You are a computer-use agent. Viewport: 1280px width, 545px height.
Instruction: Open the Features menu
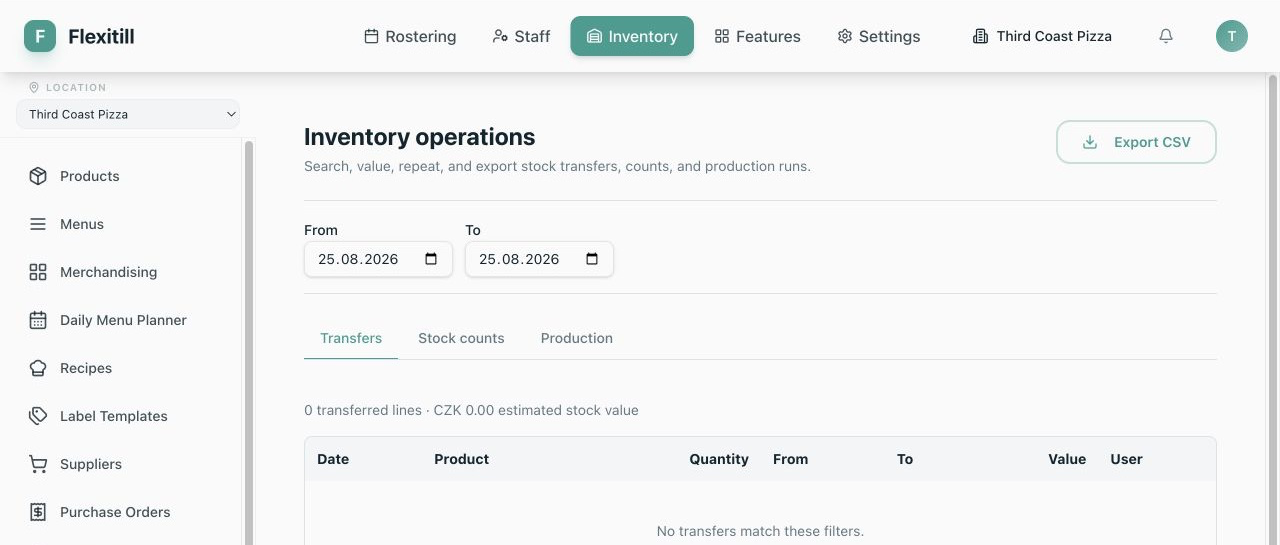coord(757,36)
